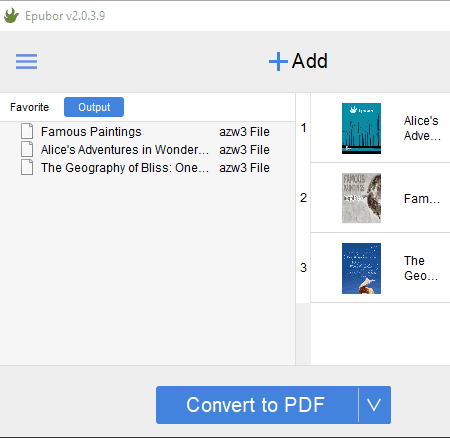Click the file icon beside Alice's Adventures
The width and height of the screenshot is (450, 438).
click(27, 149)
